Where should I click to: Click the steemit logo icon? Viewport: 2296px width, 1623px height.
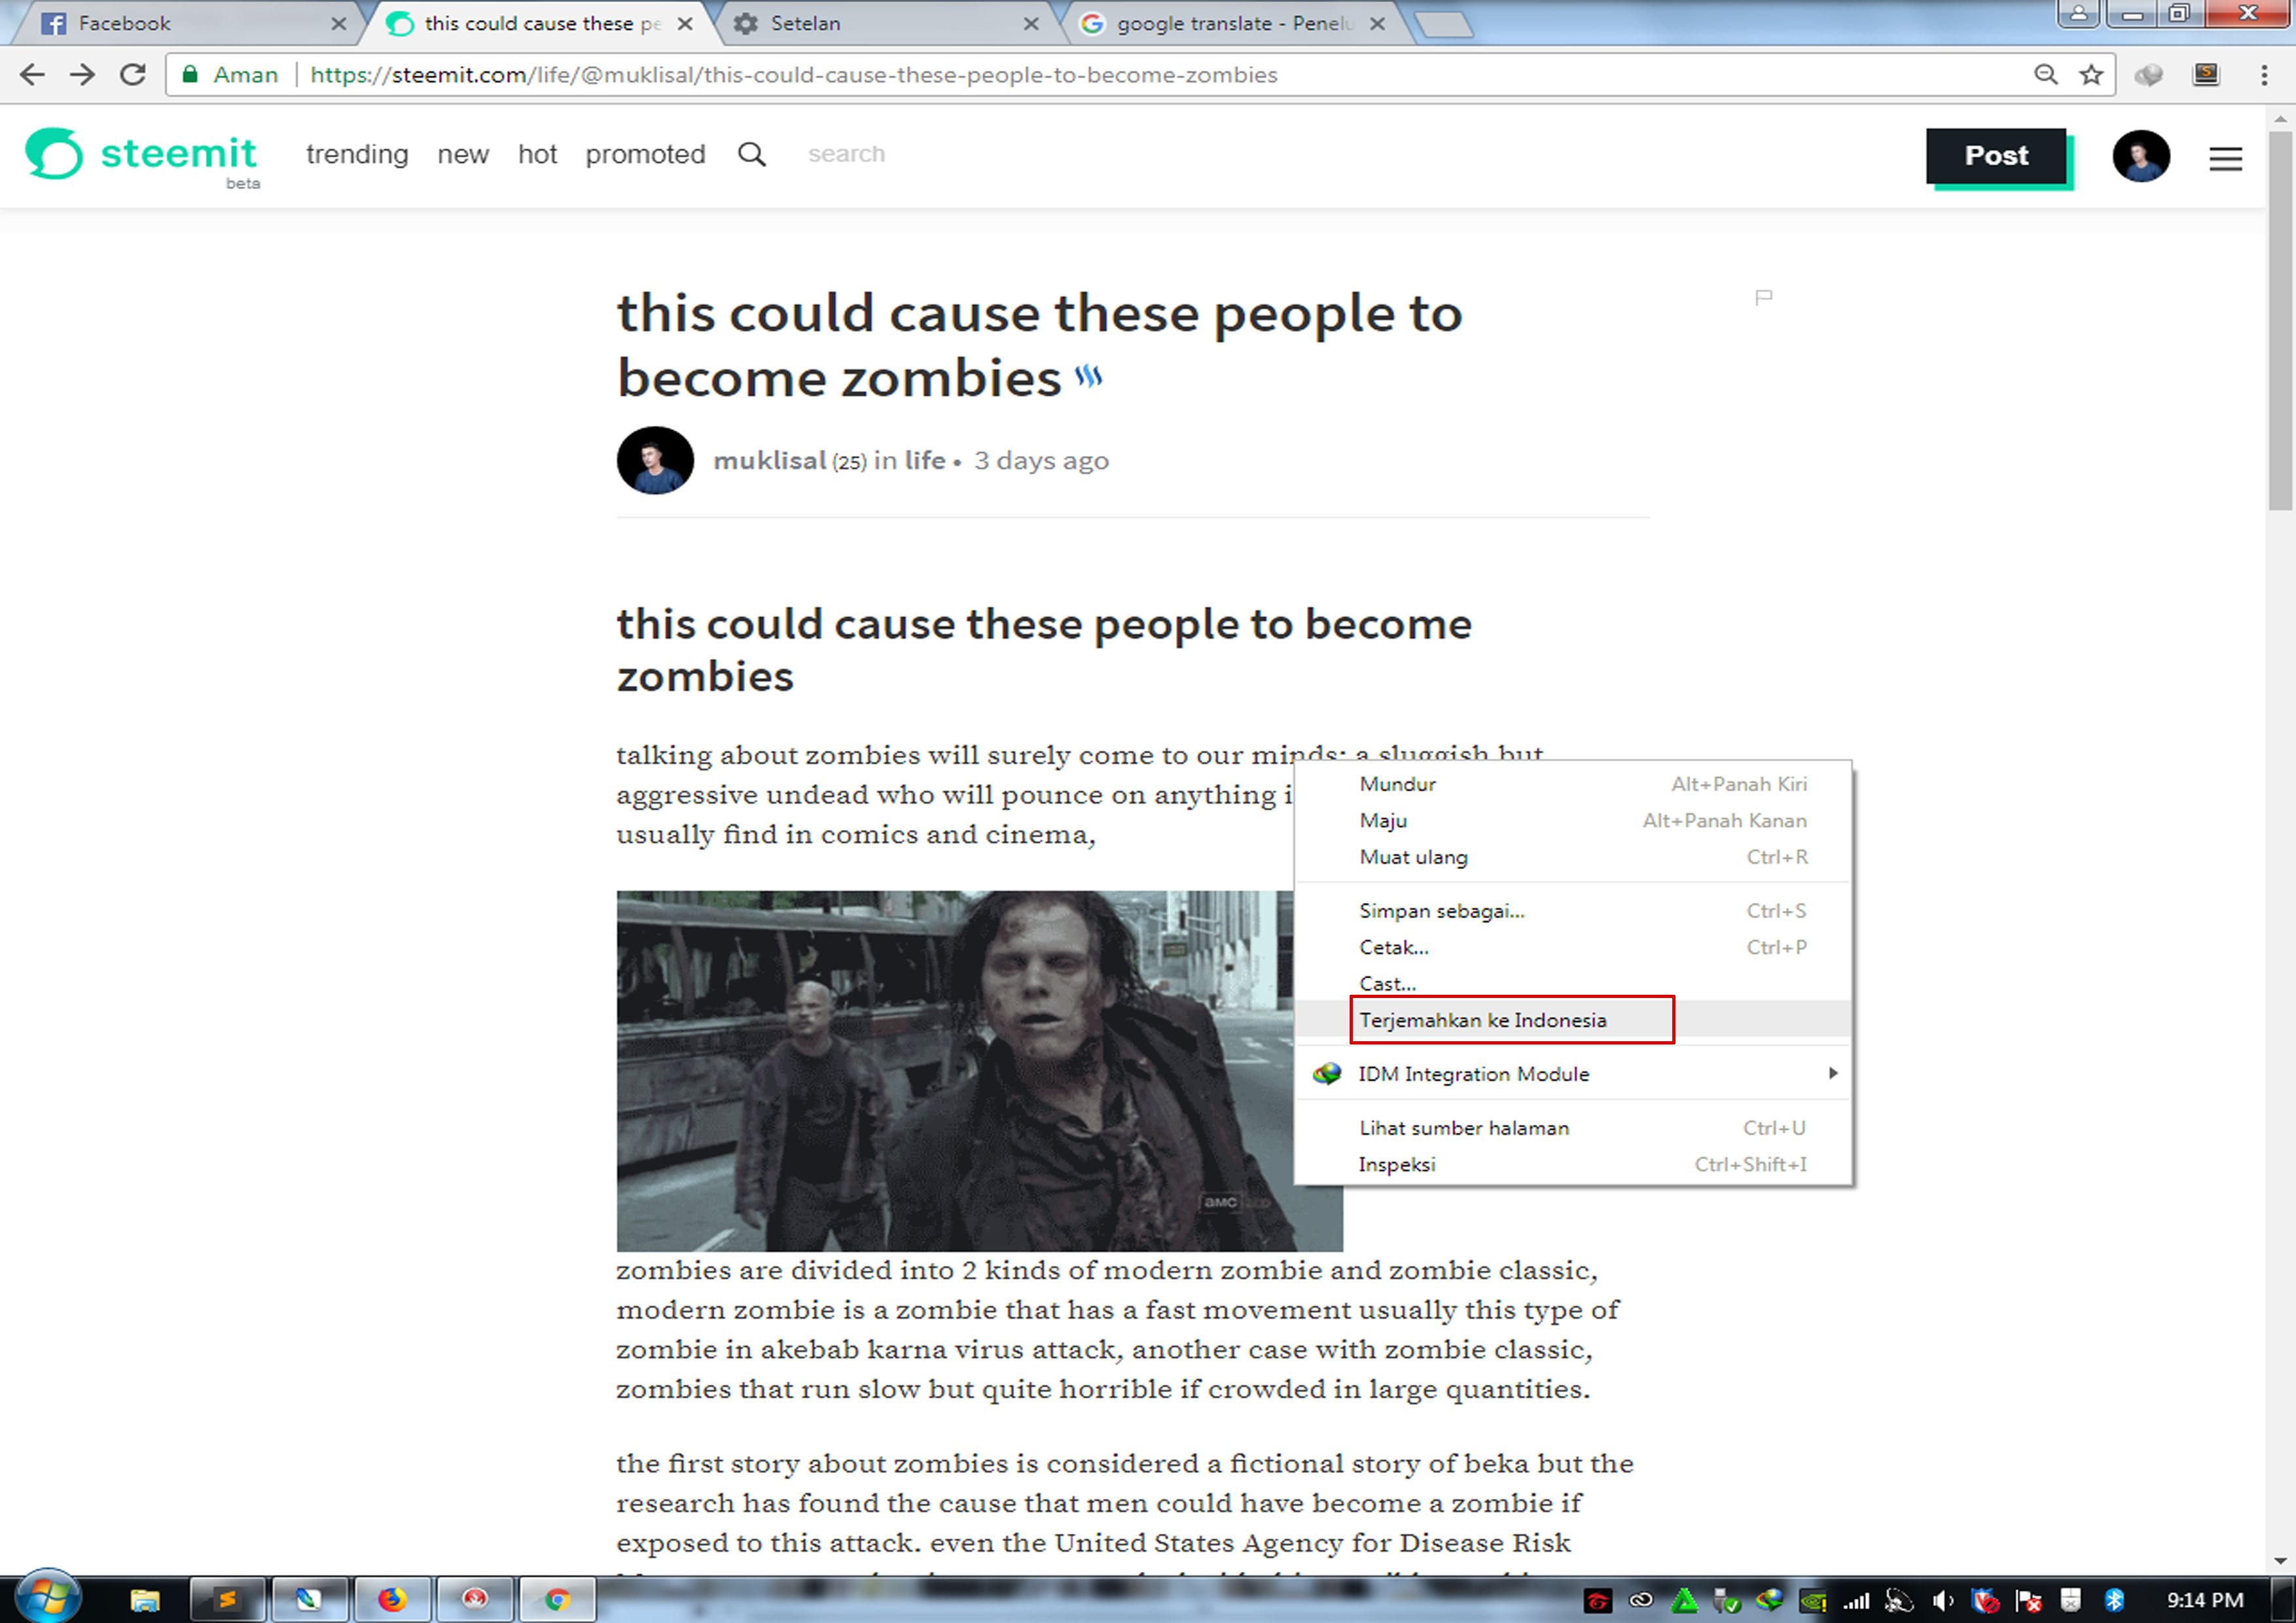coord(54,154)
